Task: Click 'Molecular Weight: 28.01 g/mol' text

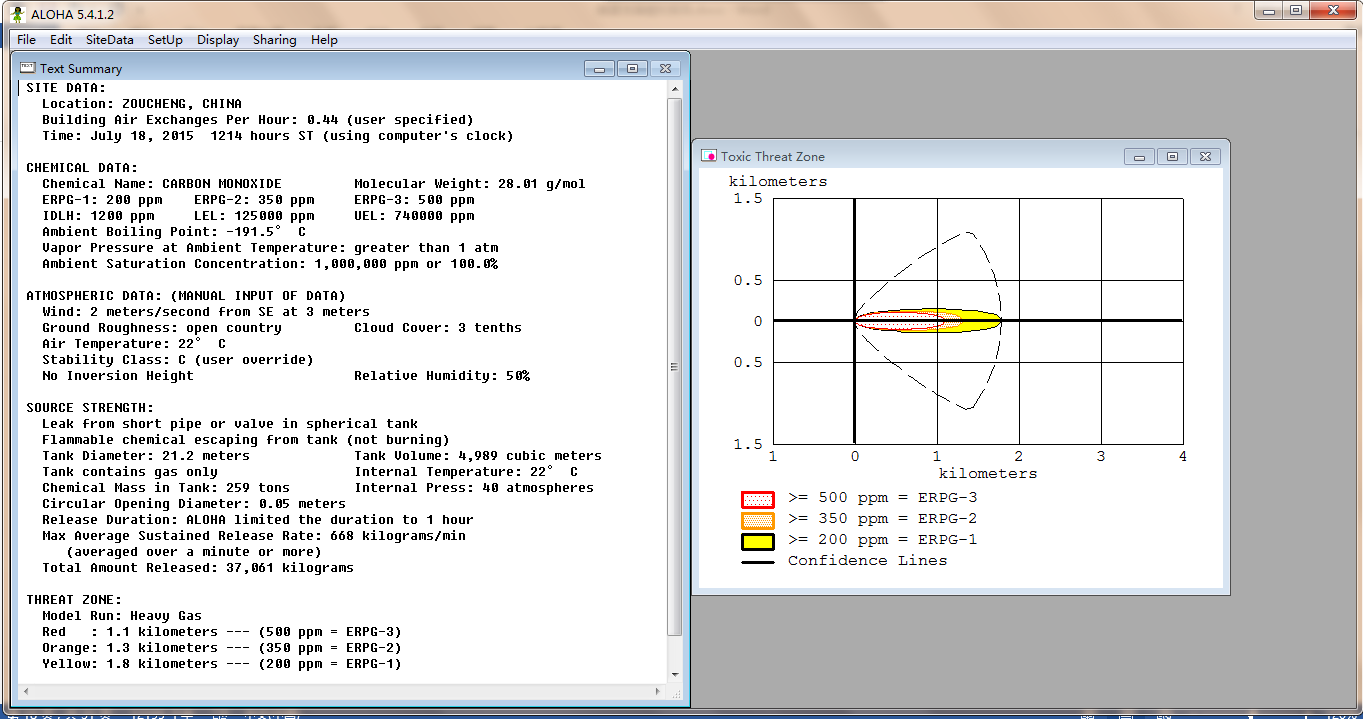Action: [470, 184]
